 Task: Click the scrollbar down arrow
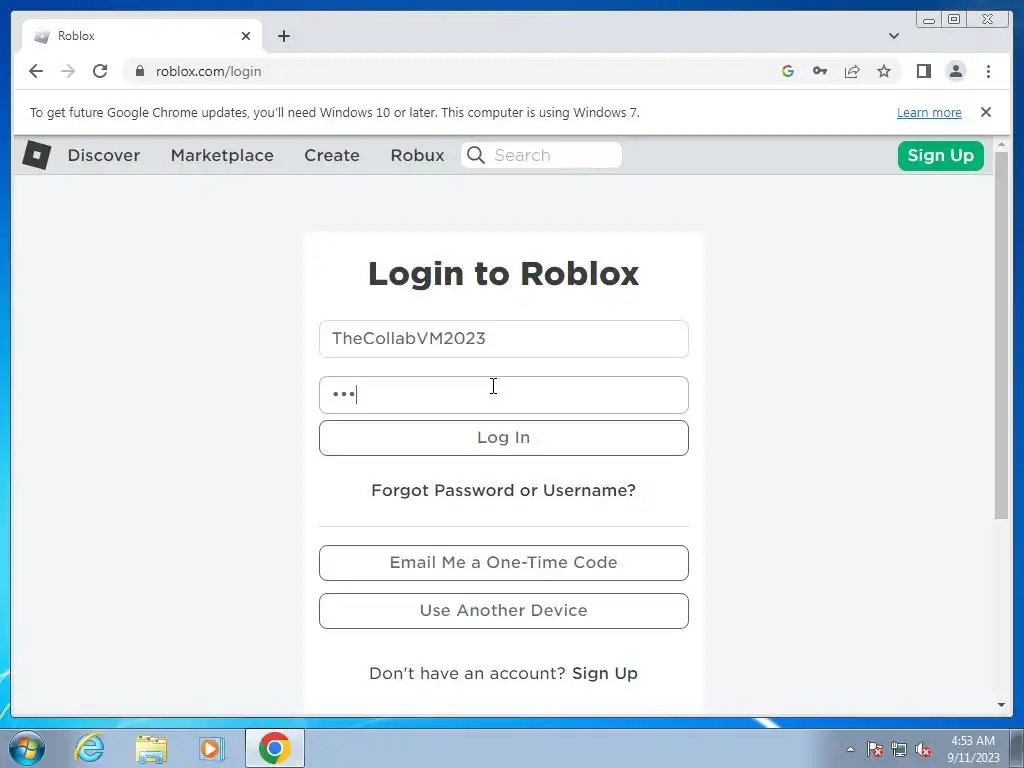click(1002, 705)
